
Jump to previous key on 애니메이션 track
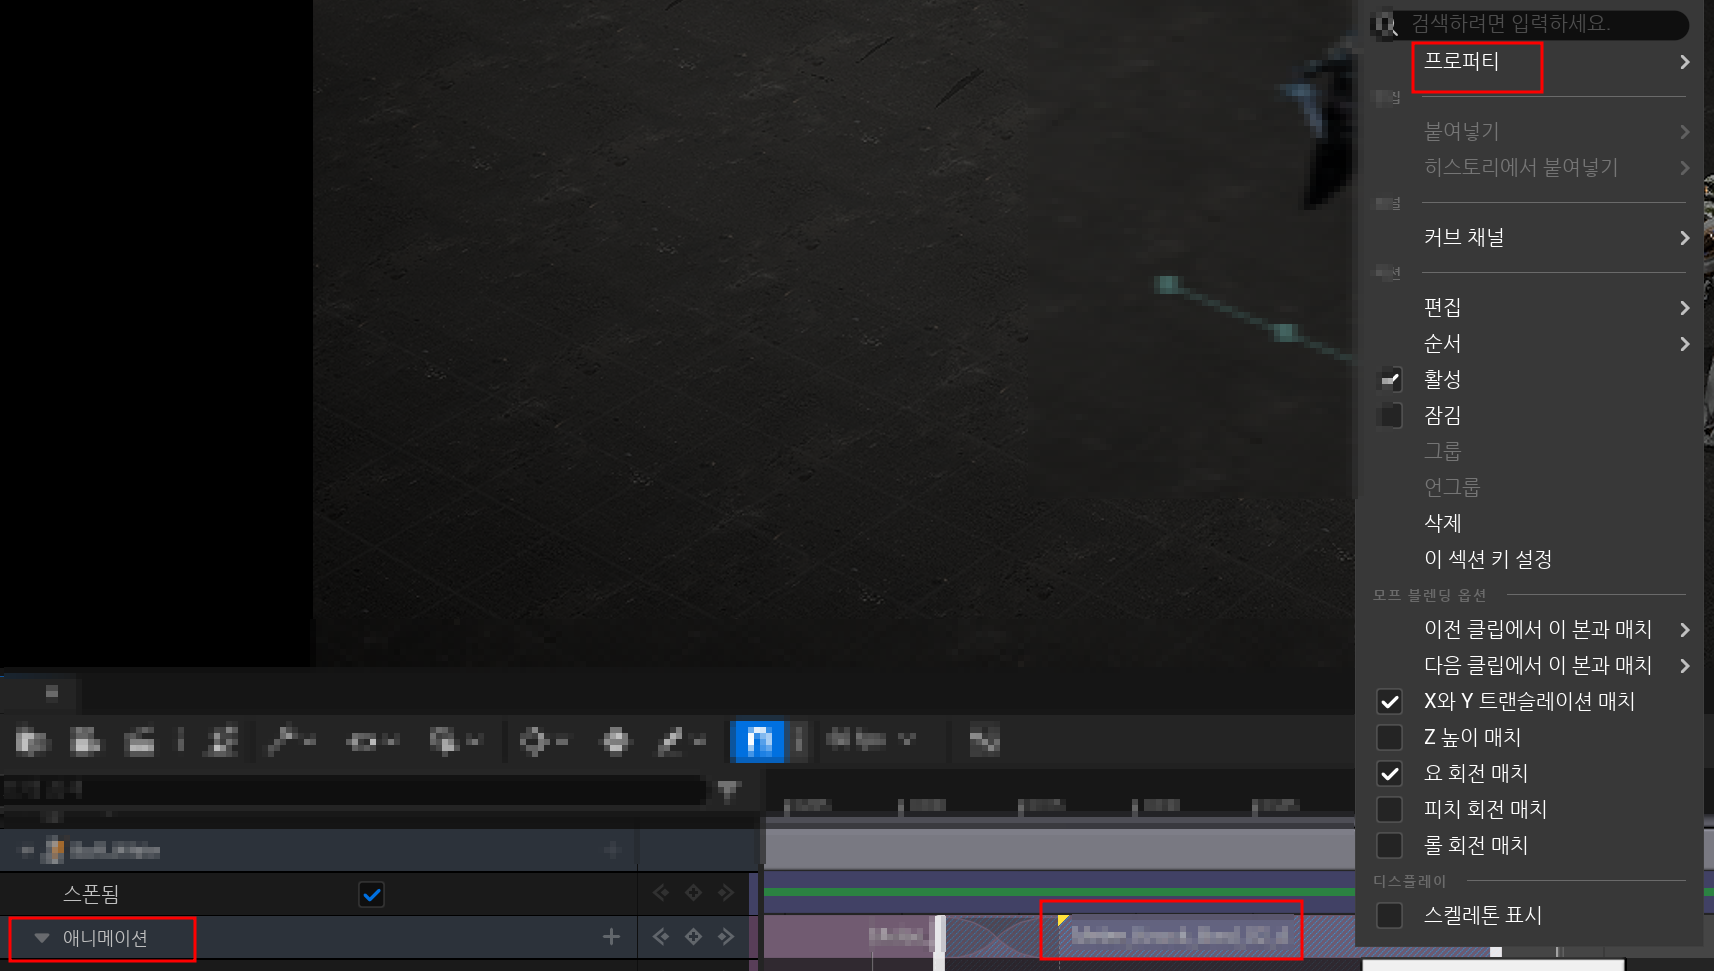[x=661, y=937]
